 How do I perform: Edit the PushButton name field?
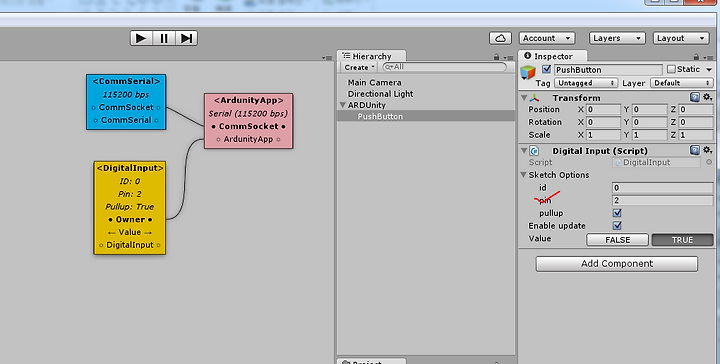tap(608, 70)
